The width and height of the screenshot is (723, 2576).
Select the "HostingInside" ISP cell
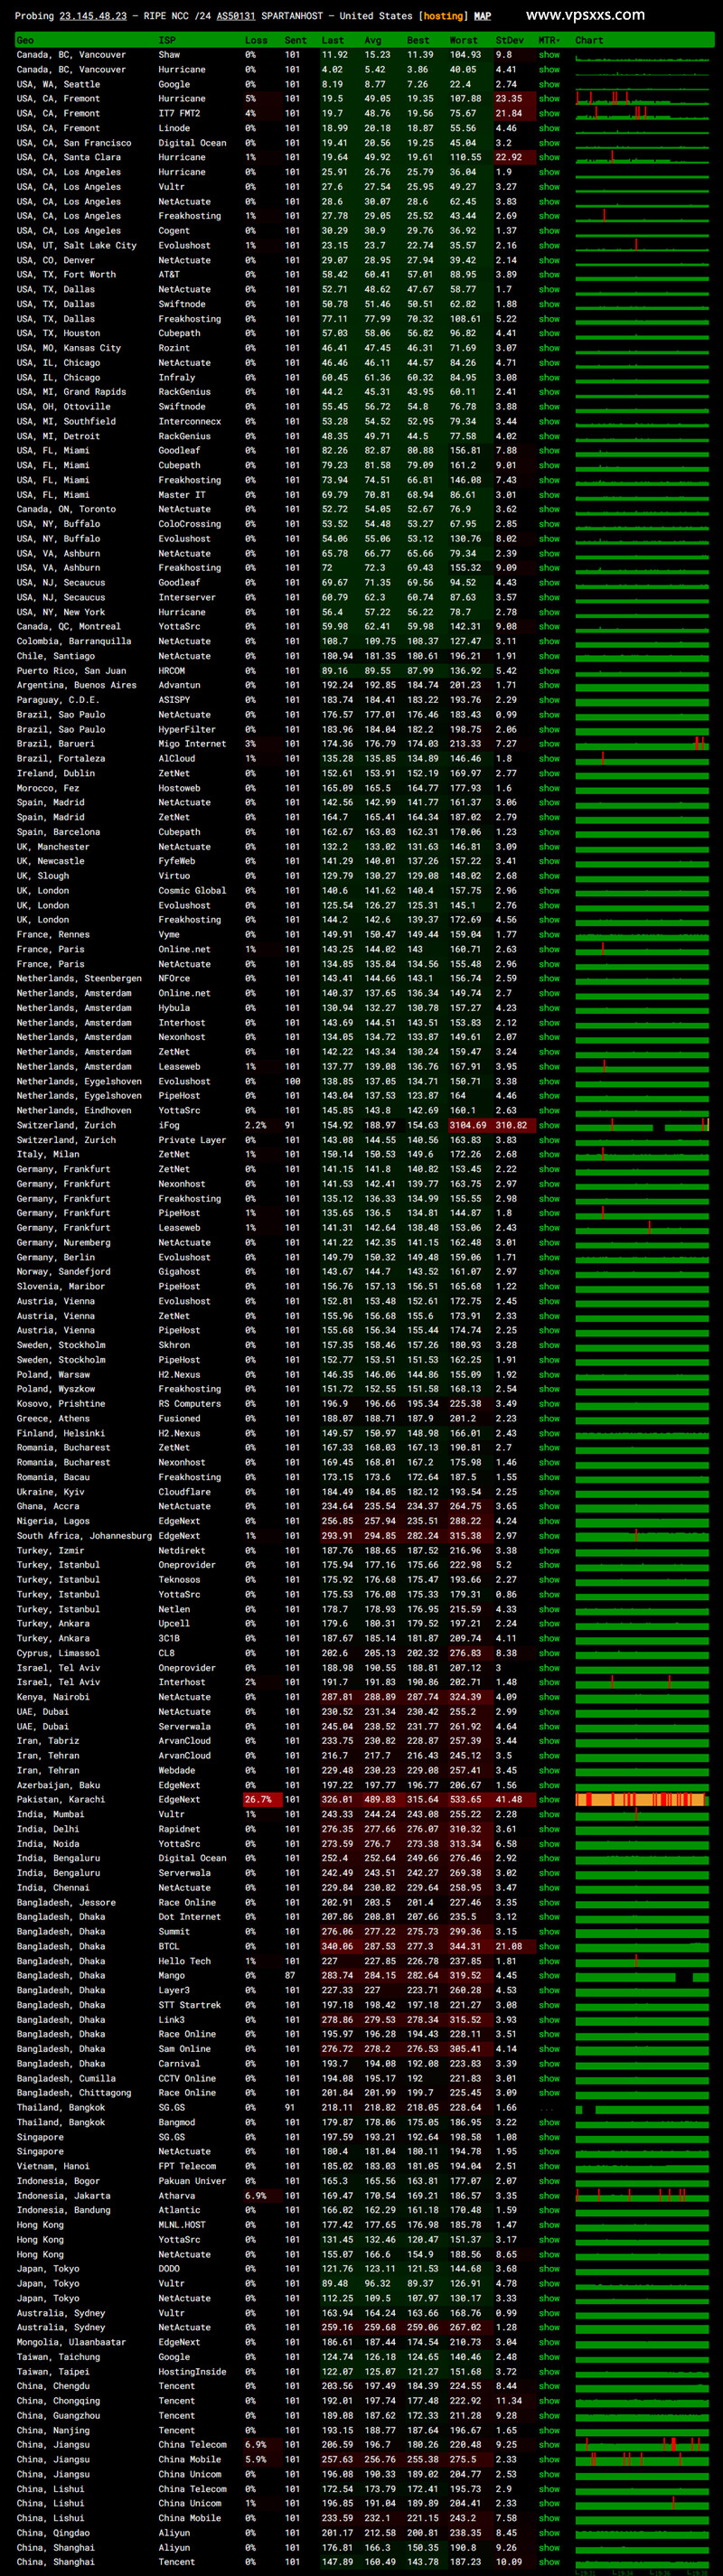pos(192,2372)
